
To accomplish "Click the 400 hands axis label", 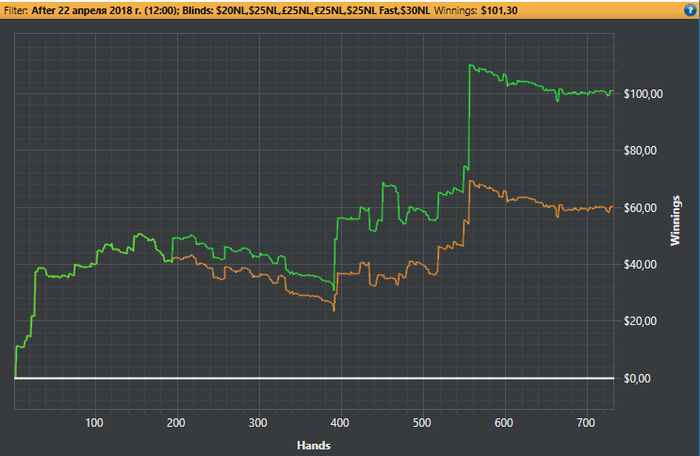I will click(340, 423).
